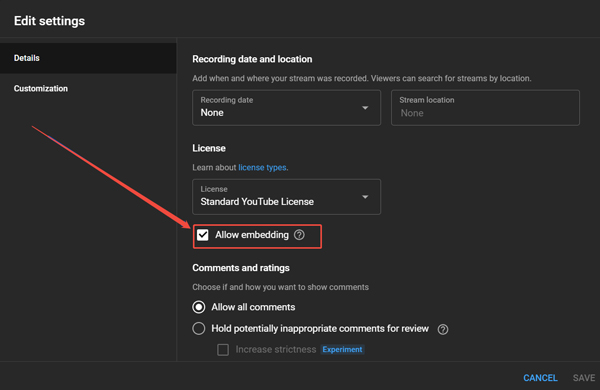Open the Recording date dropdown
The image size is (600, 390).
coord(286,108)
